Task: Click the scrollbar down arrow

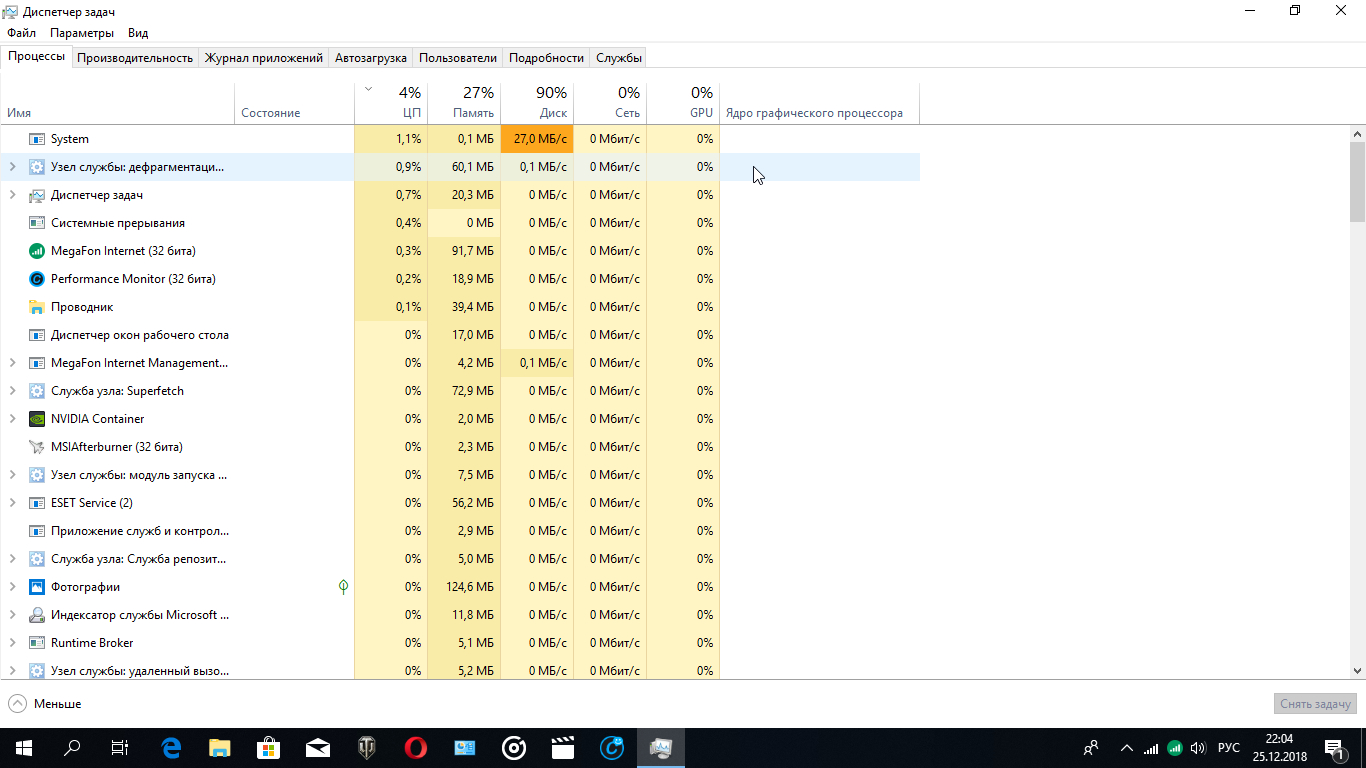Action: tap(1357, 671)
